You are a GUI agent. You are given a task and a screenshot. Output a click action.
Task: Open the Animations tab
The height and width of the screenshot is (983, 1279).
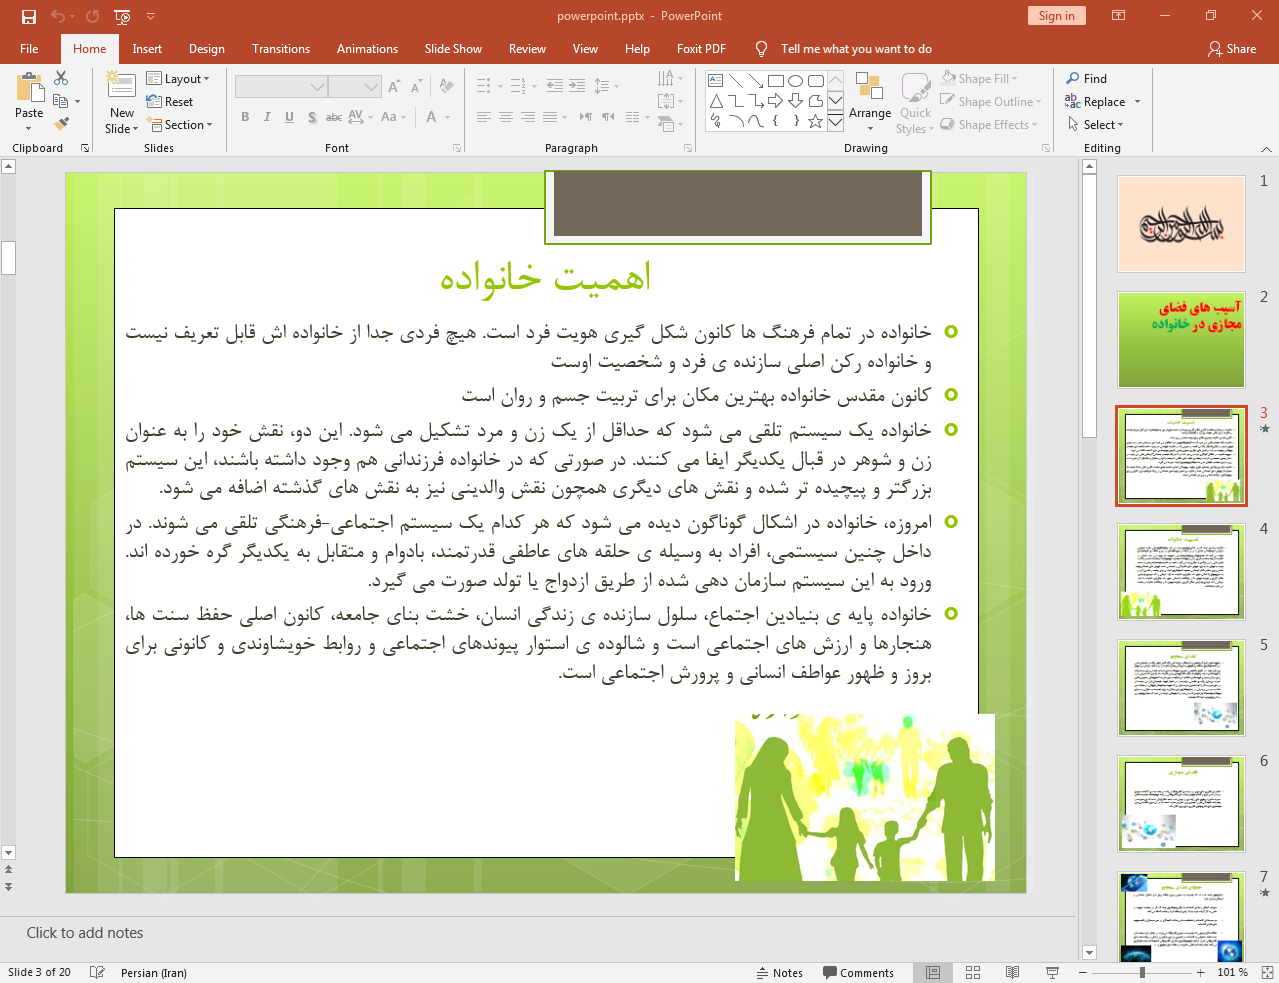tap(367, 49)
